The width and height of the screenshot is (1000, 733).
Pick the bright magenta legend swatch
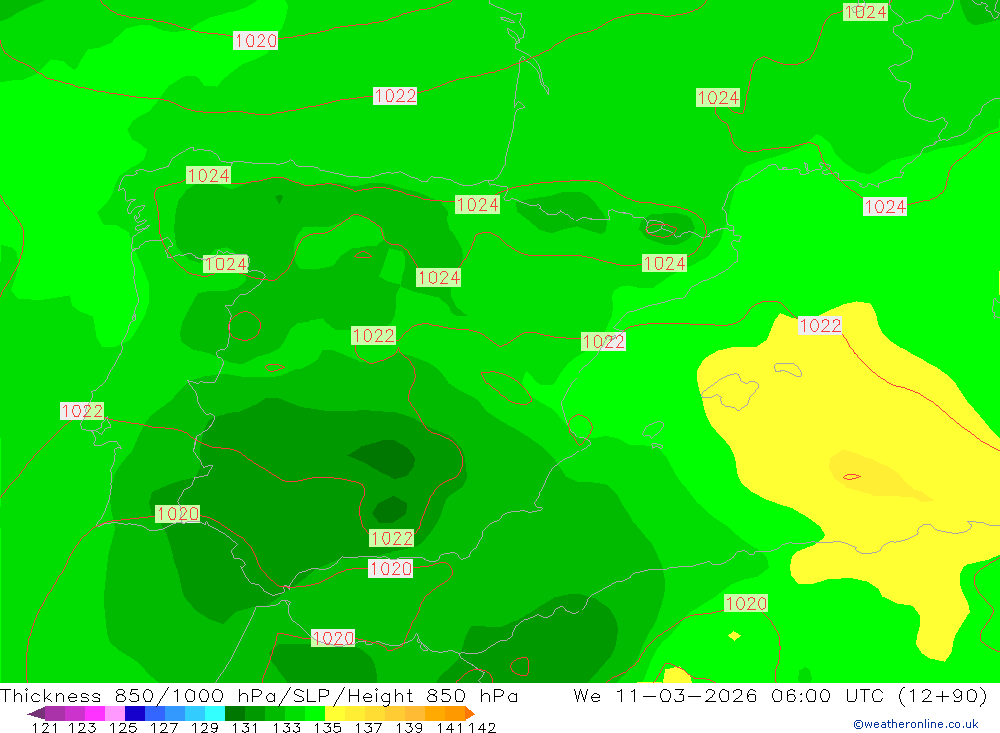coord(94,713)
